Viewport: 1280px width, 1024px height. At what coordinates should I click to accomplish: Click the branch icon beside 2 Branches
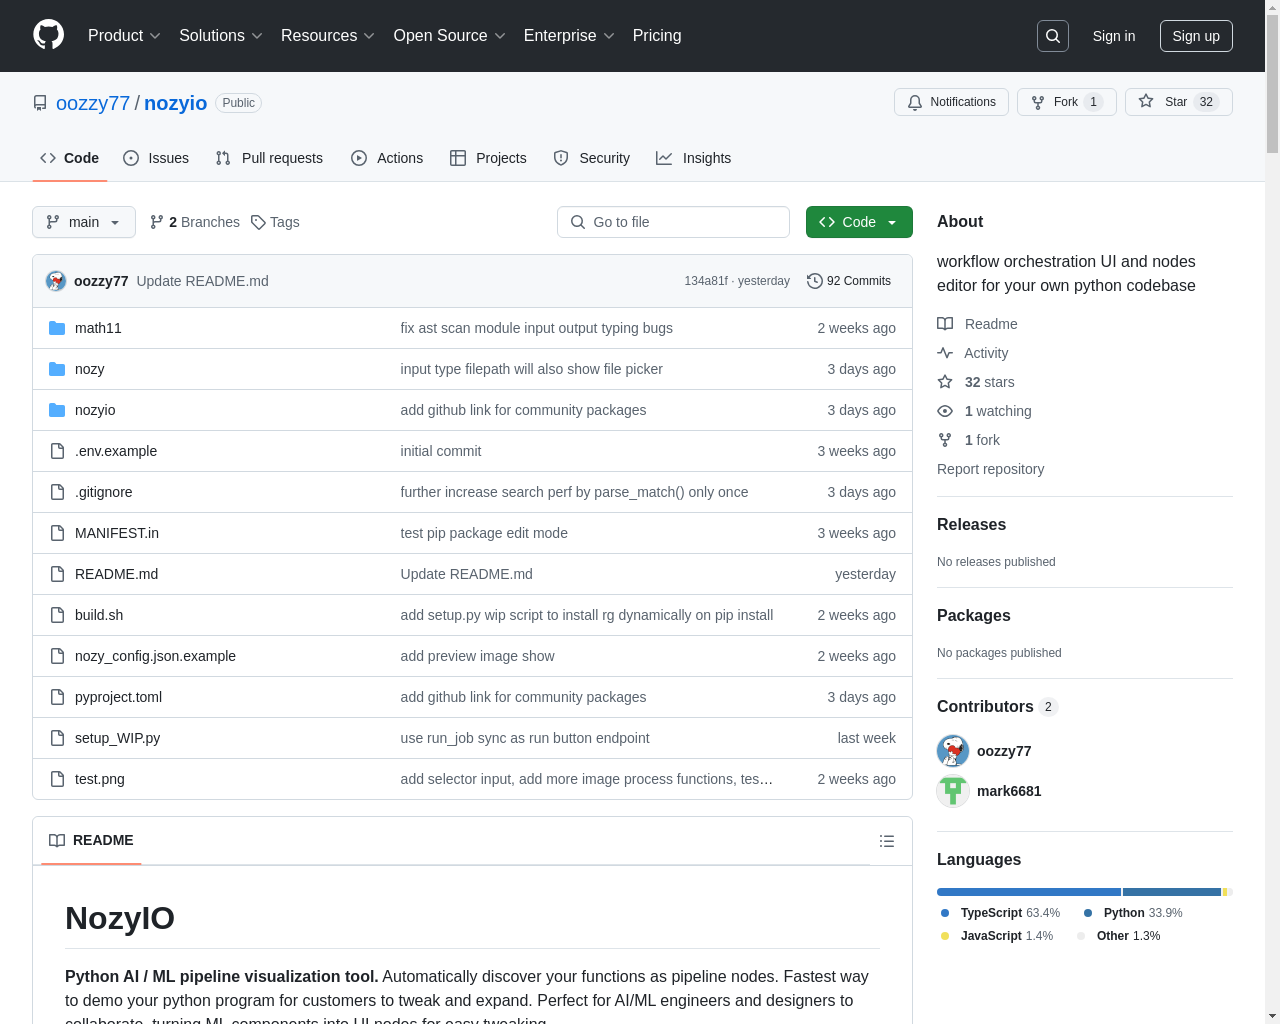(156, 222)
